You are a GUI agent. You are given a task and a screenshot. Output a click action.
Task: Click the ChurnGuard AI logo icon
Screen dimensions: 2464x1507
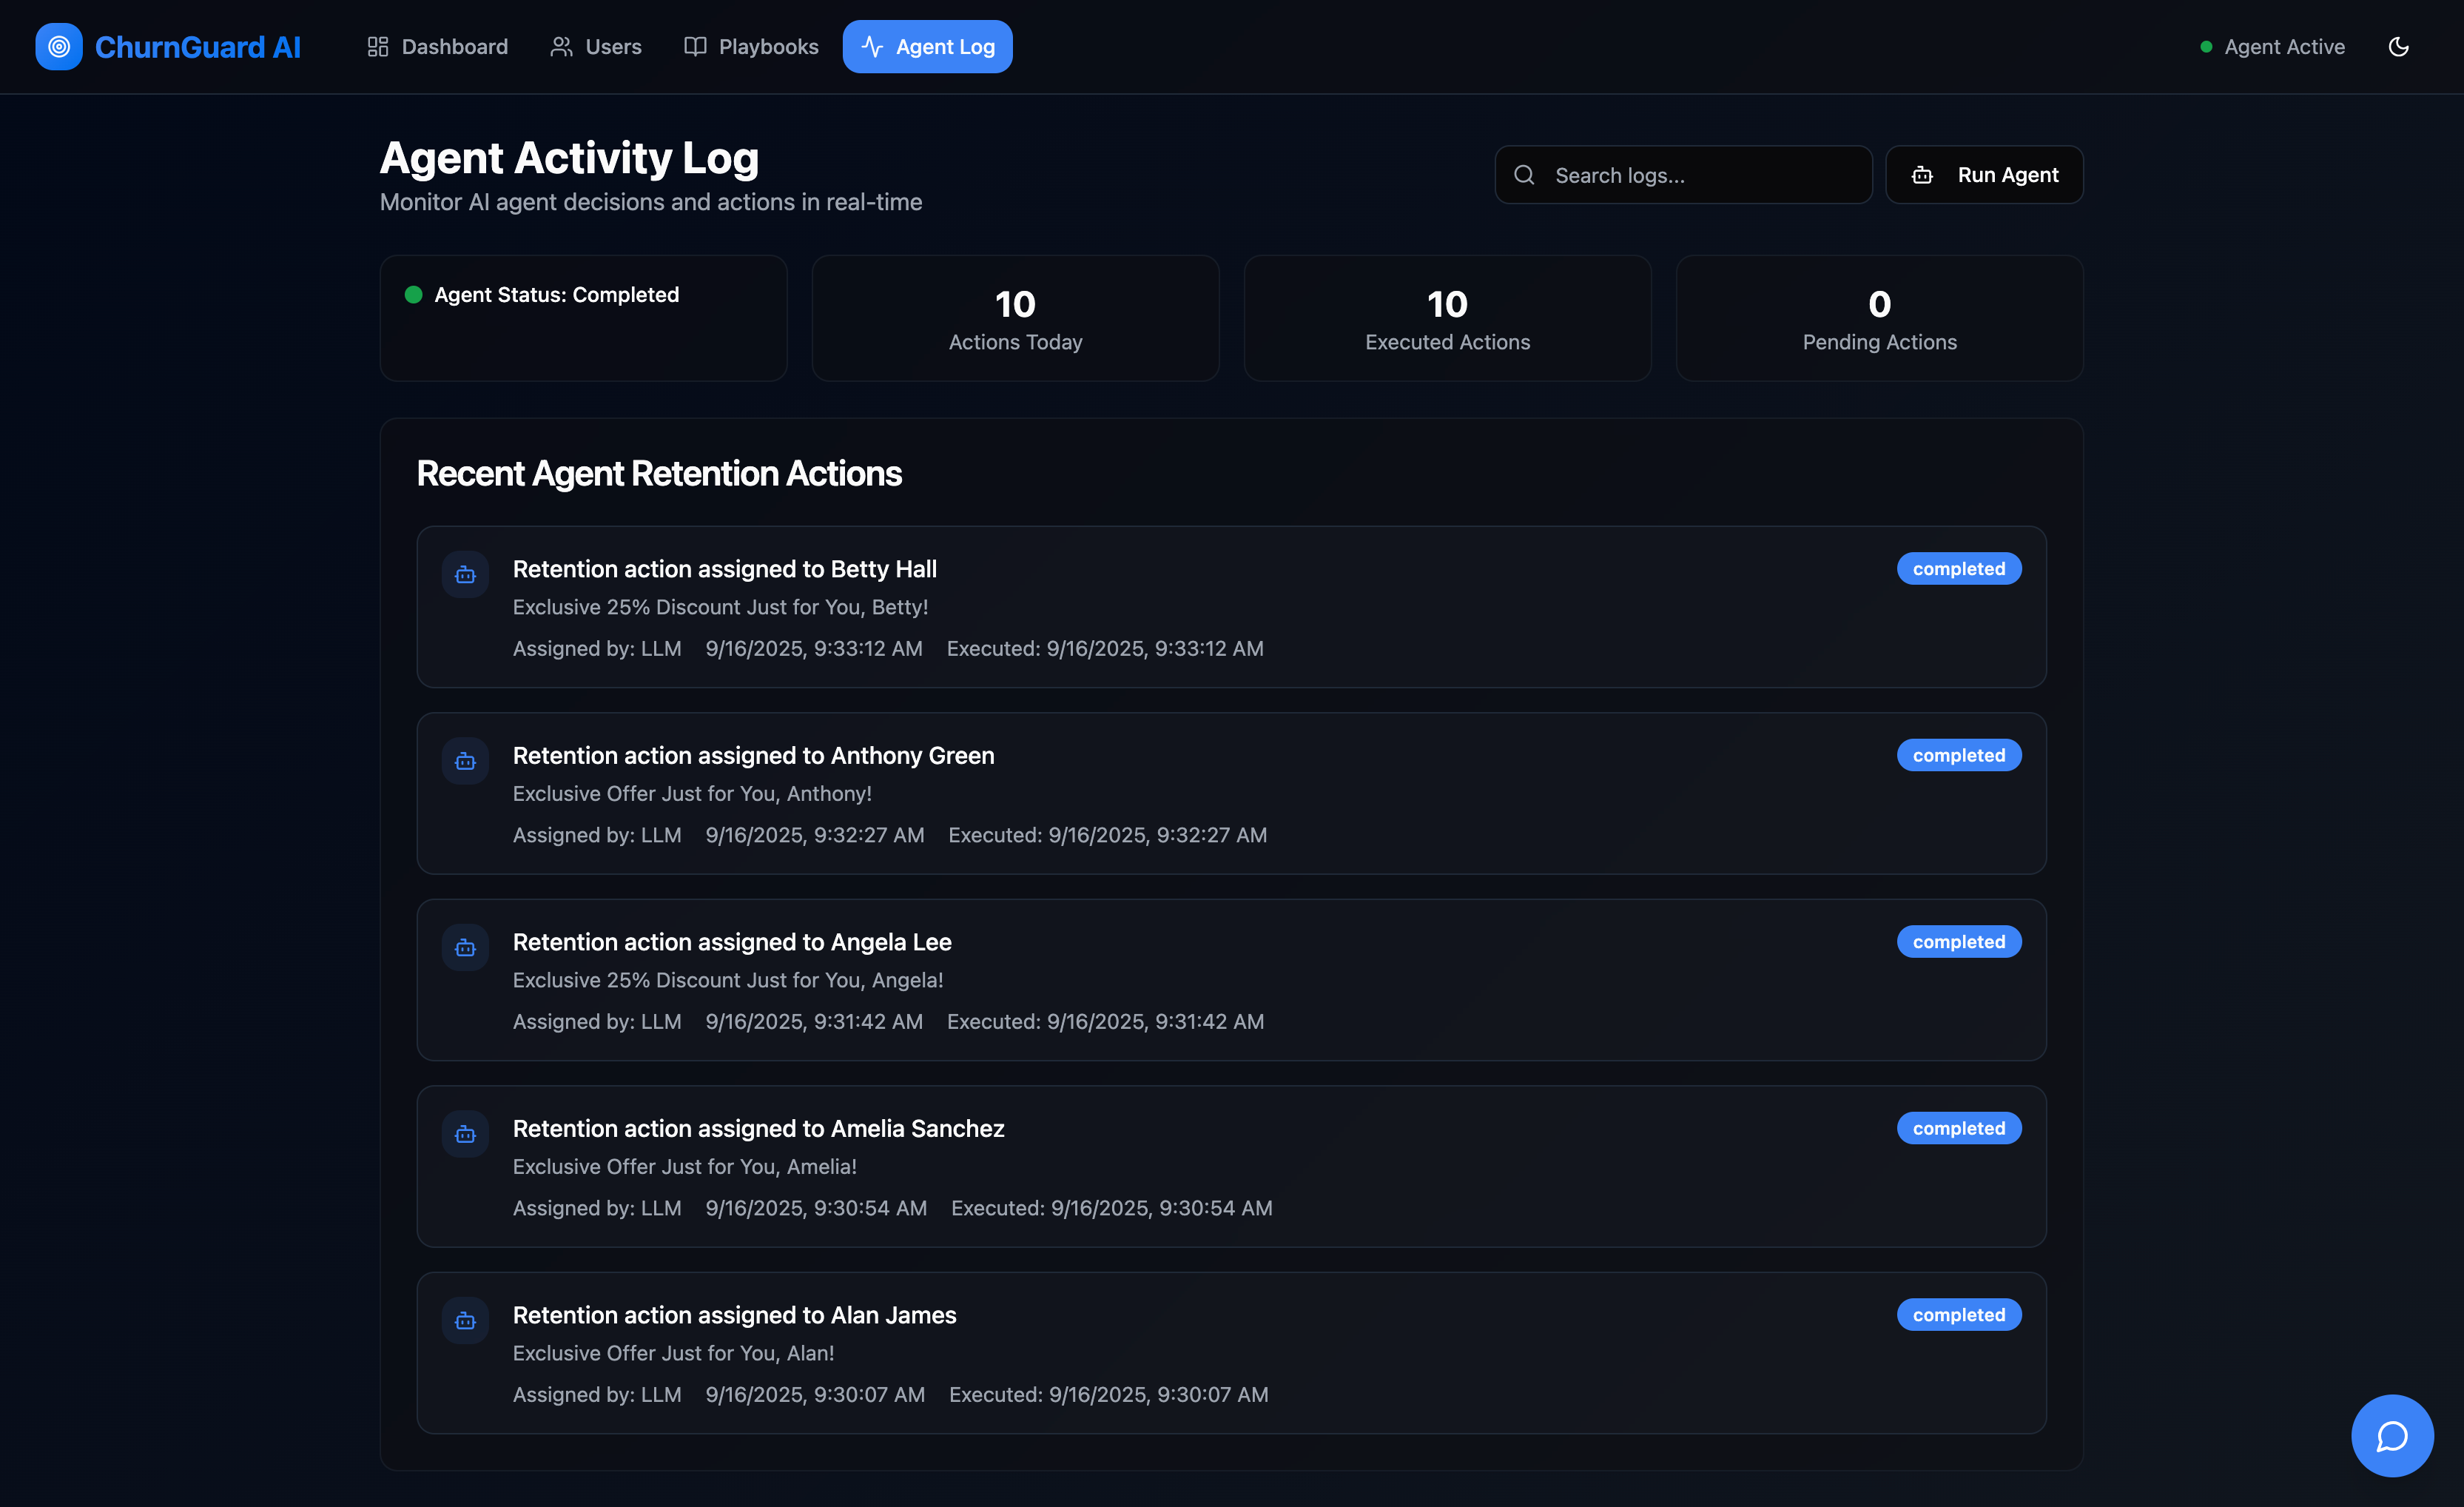pos(59,47)
